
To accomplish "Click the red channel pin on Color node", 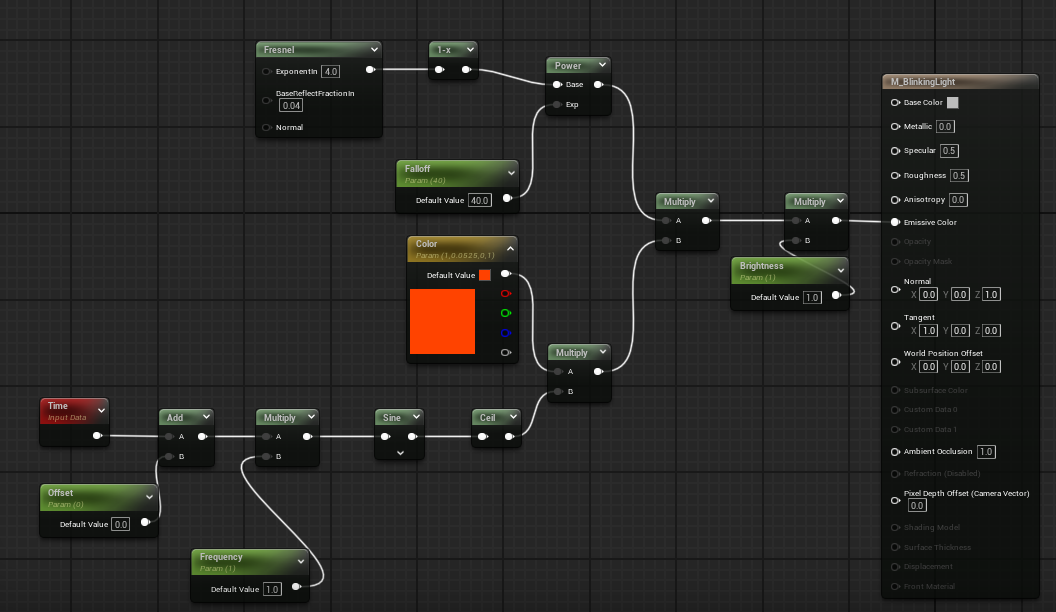I will pos(506,294).
